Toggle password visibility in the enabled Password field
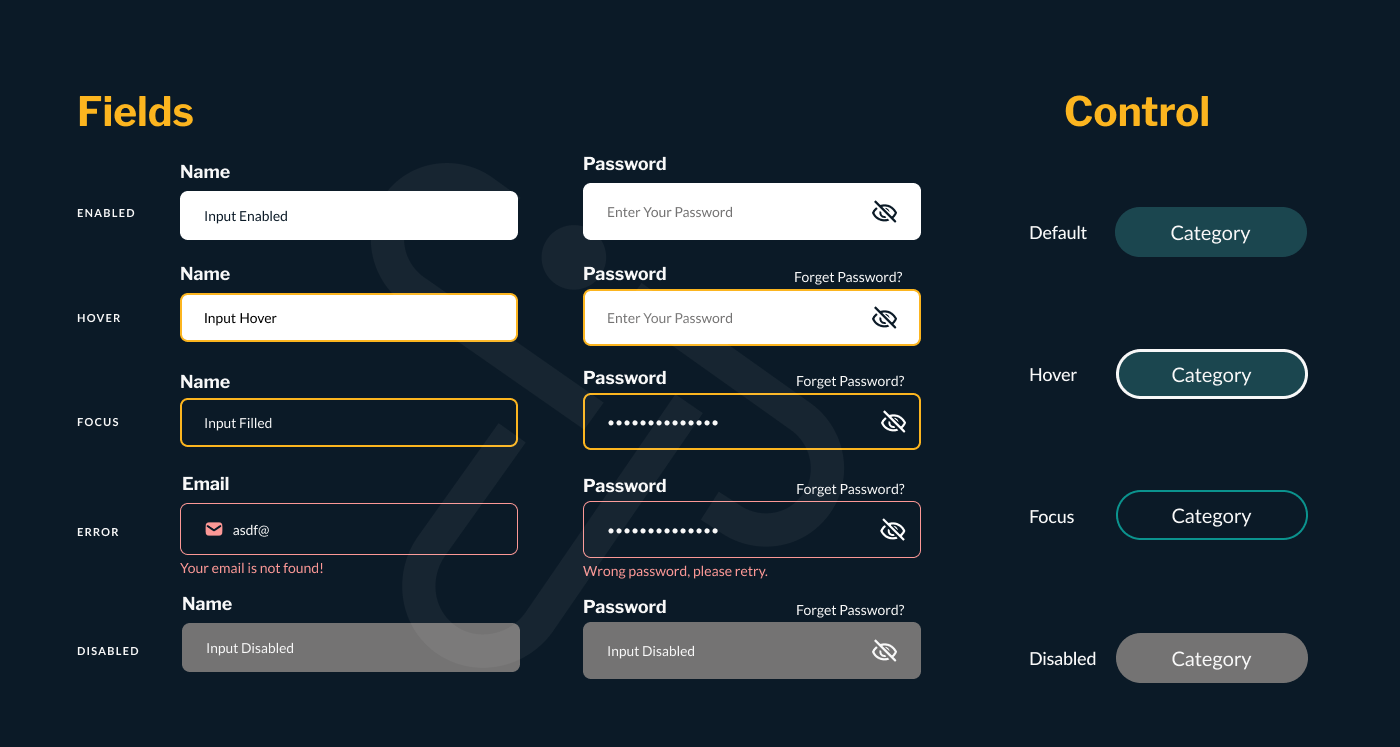This screenshot has width=1400, height=747. pos(884,212)
